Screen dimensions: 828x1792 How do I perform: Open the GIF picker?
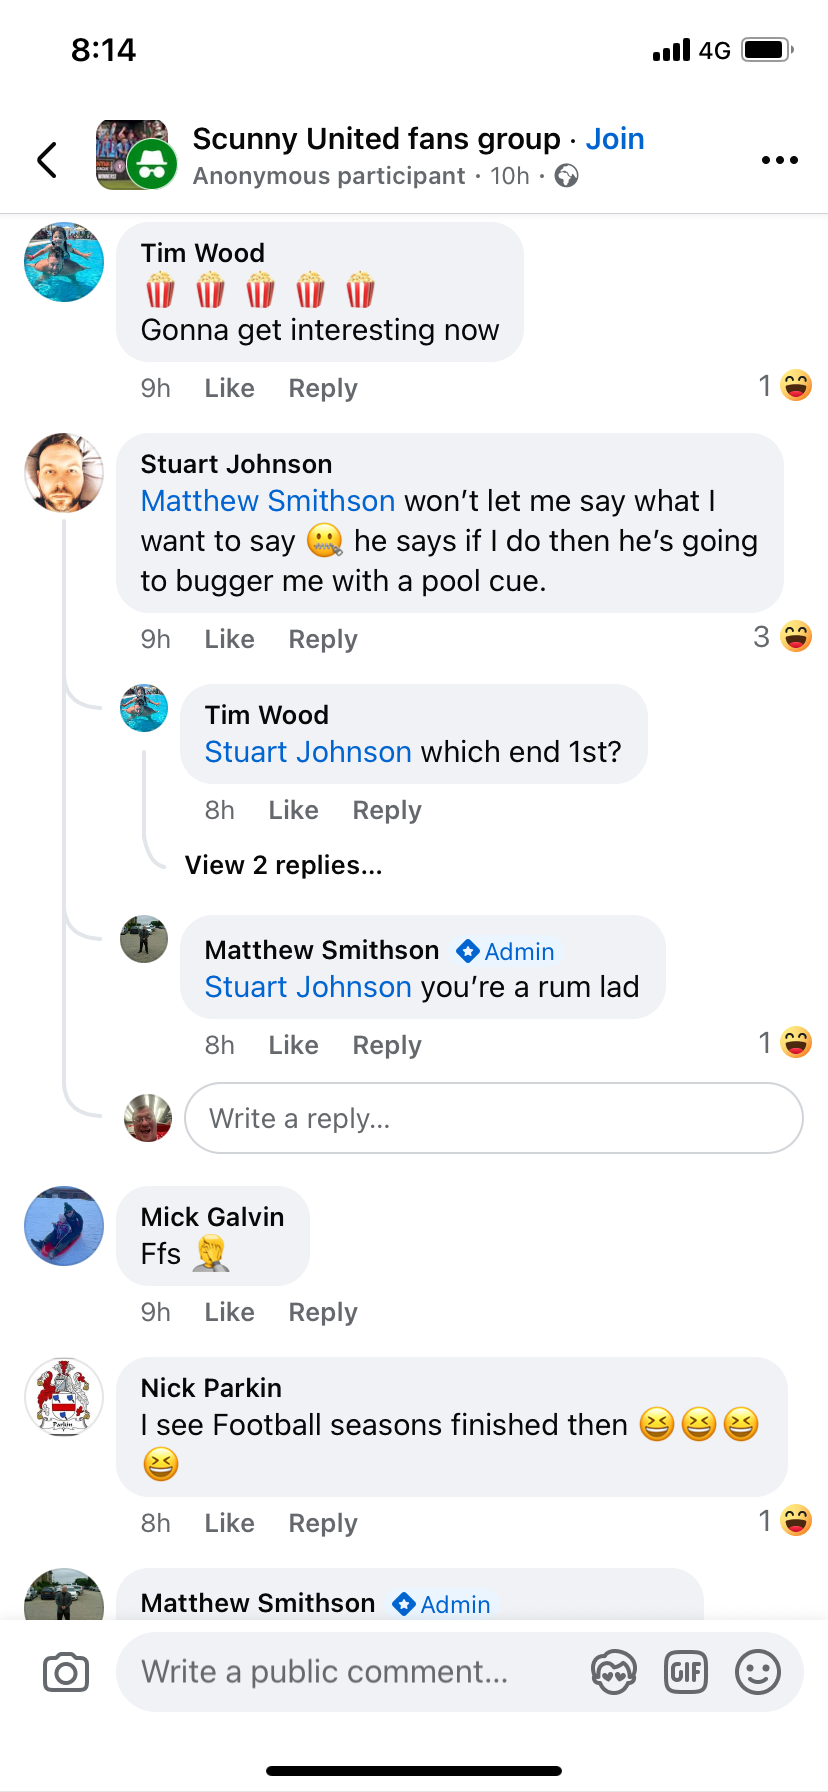pos(686,1672)
